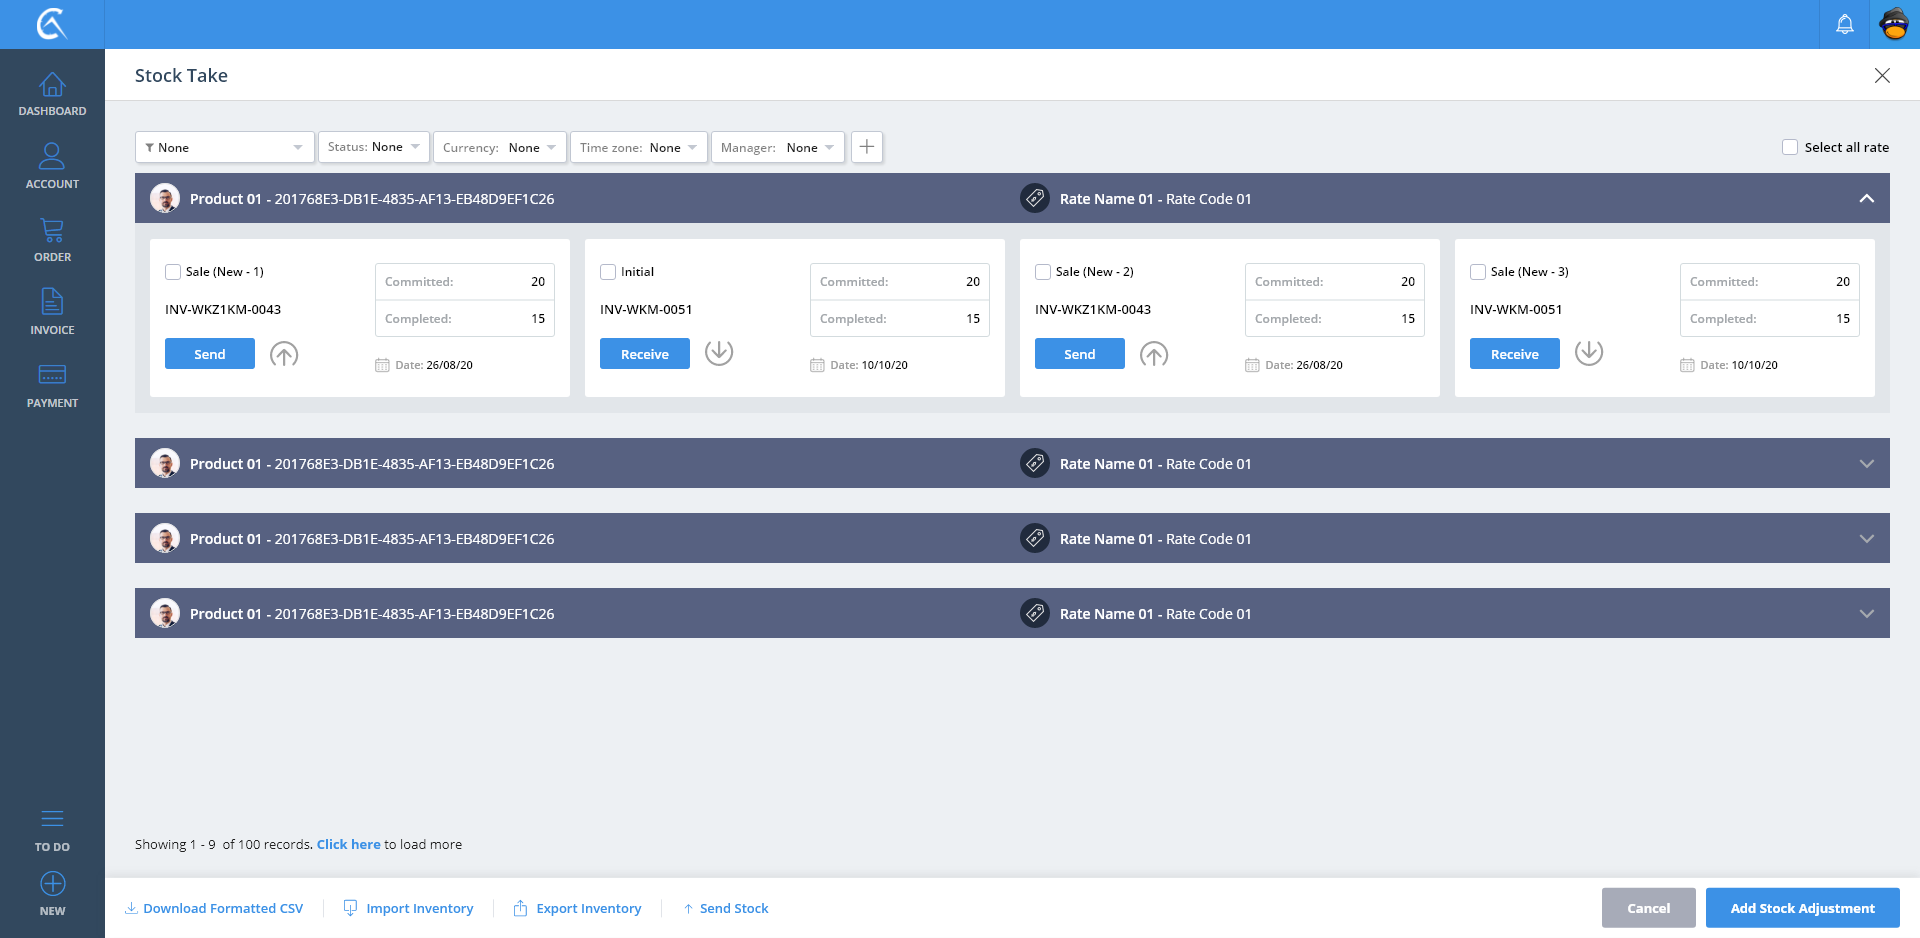Click the plus icon to add a filter

(x=866, y=147)
